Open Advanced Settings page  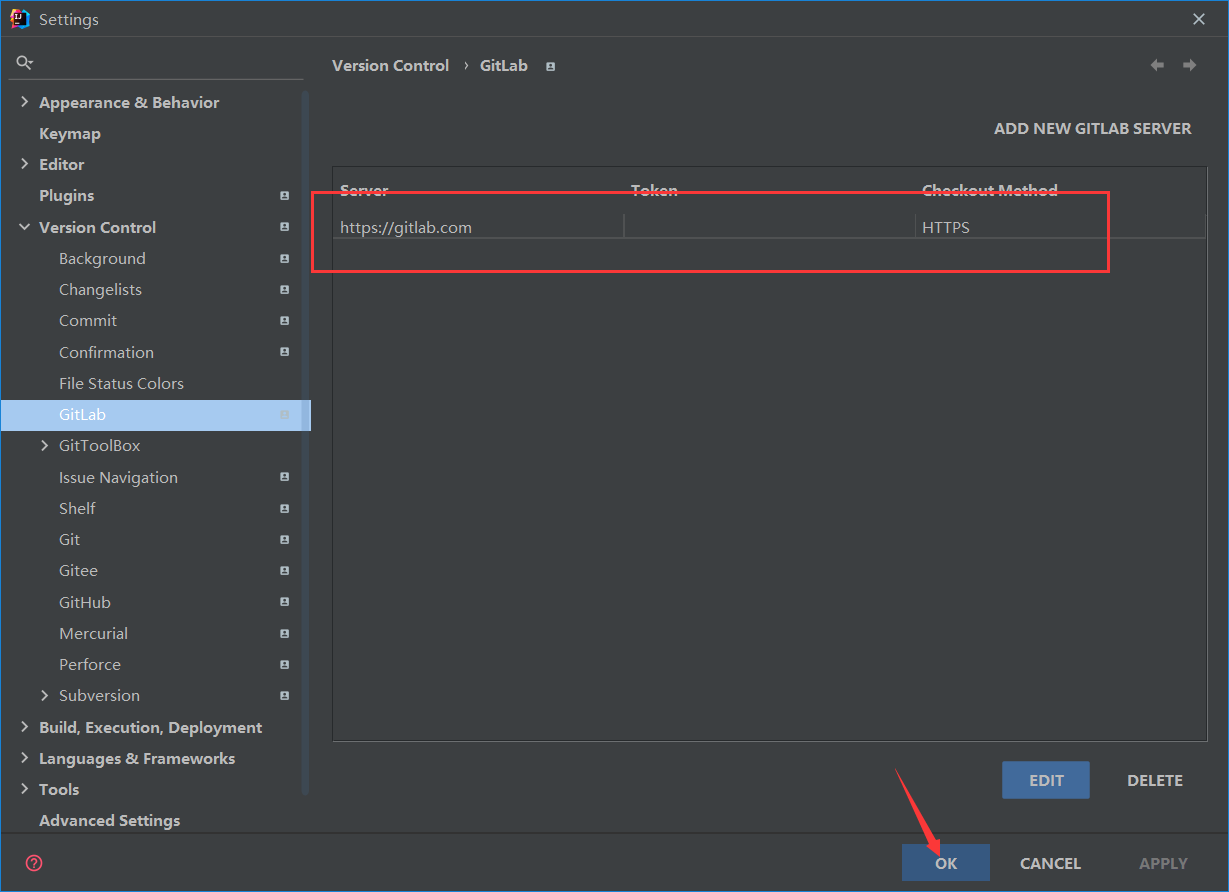(110, 820)
